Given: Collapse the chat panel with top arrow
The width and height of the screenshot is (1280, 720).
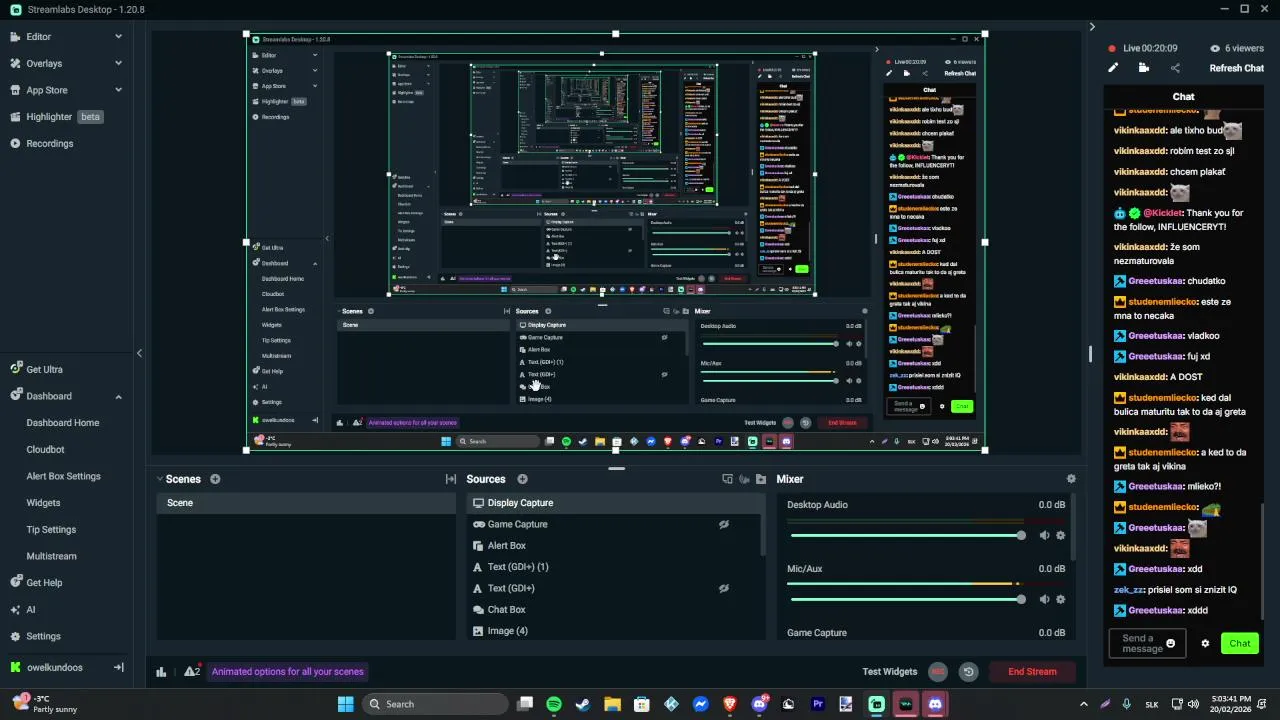Looking at the screenshot, I should (1092, 27).
